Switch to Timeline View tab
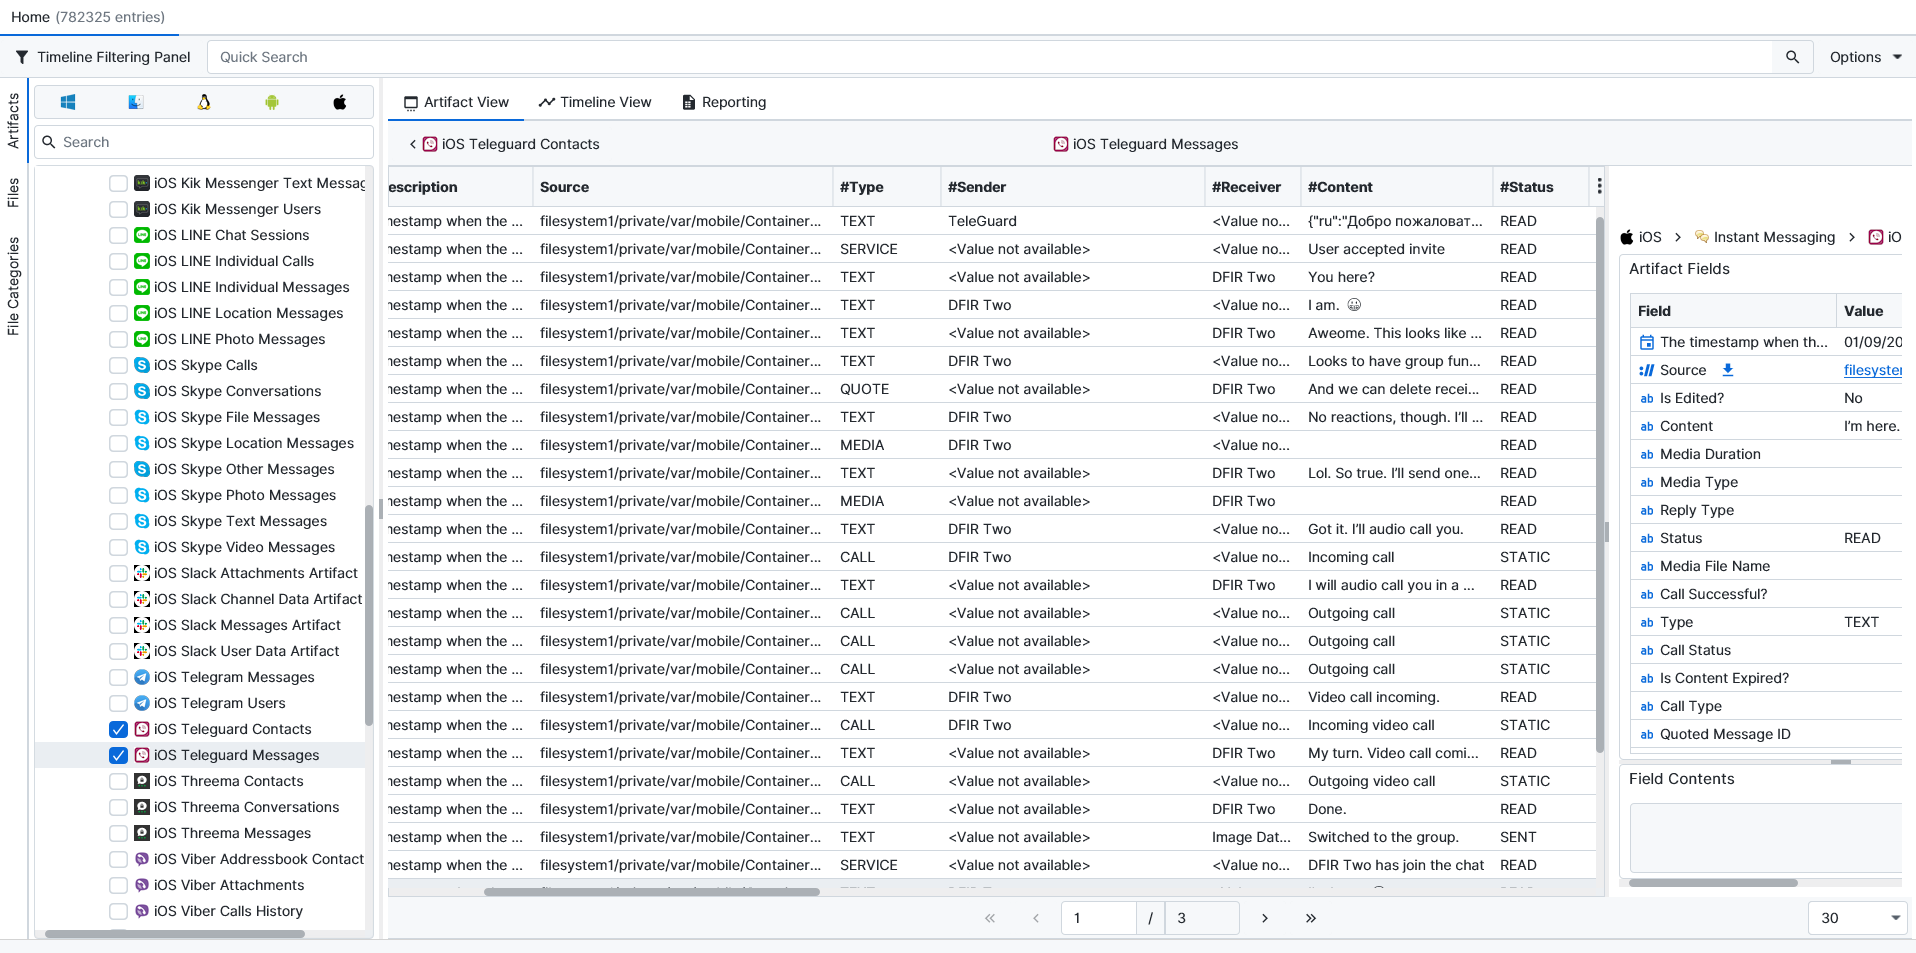Screen dimensions: 1916x953 [x=595, y=102]
